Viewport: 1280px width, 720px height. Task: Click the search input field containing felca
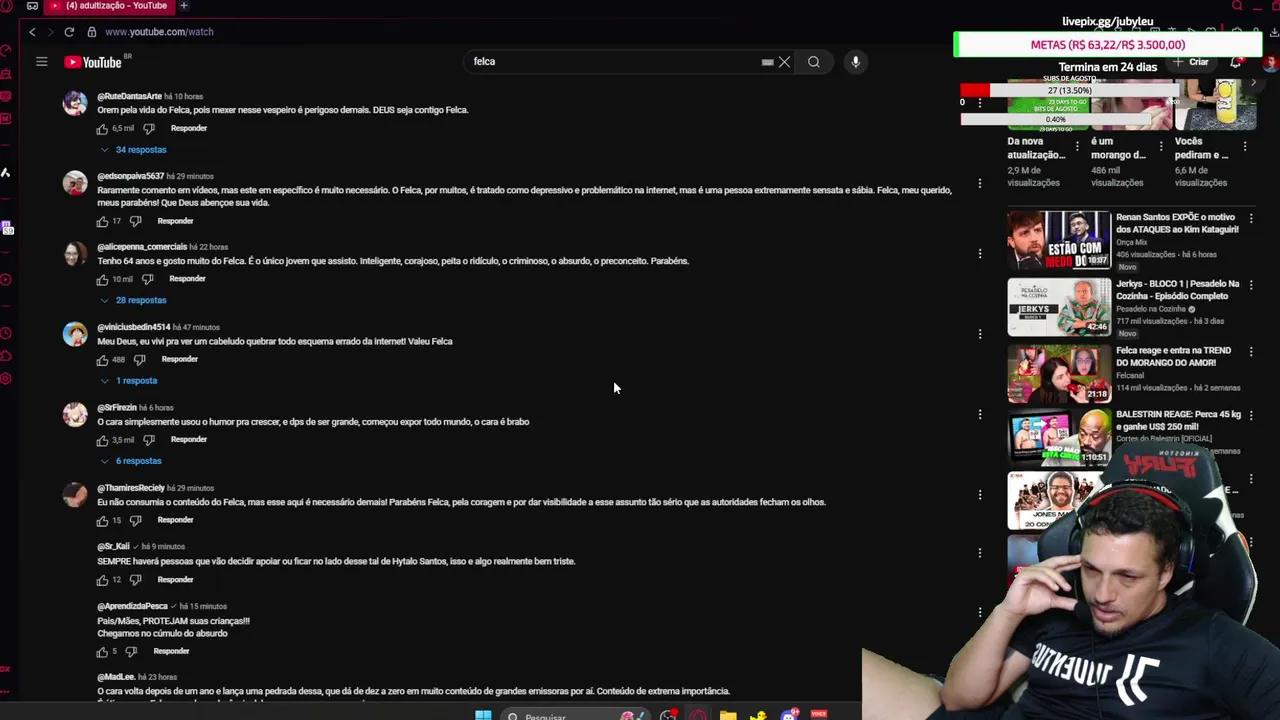pyautogui.click(x=615, y=62)
